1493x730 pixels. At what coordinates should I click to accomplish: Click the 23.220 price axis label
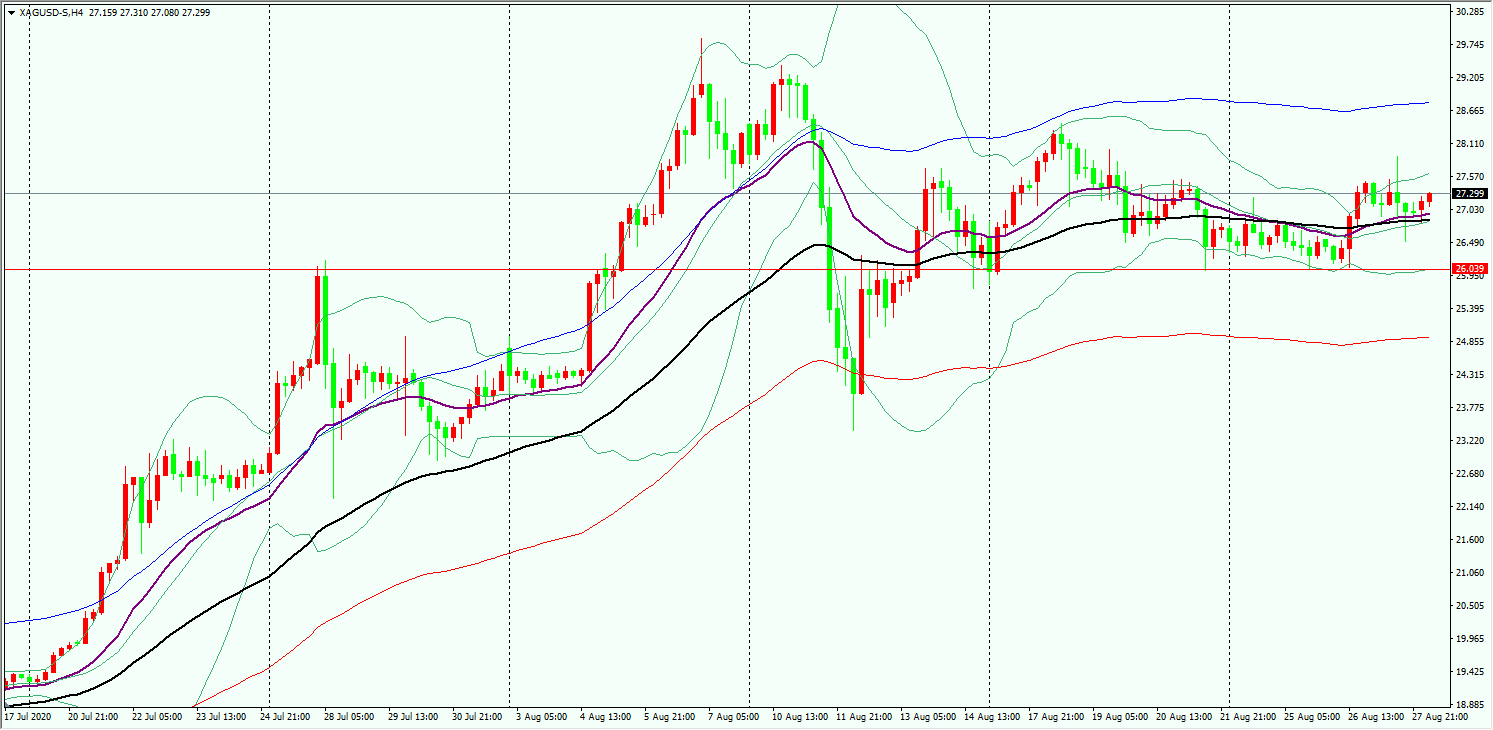click(x=1469, y=441)
